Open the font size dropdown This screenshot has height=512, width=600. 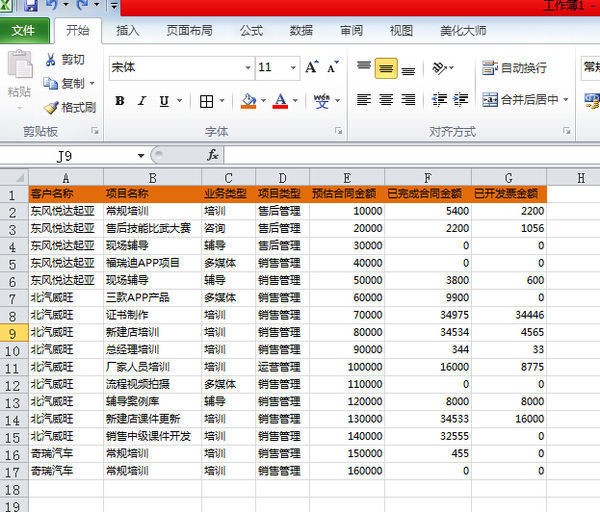coord(293,68)
